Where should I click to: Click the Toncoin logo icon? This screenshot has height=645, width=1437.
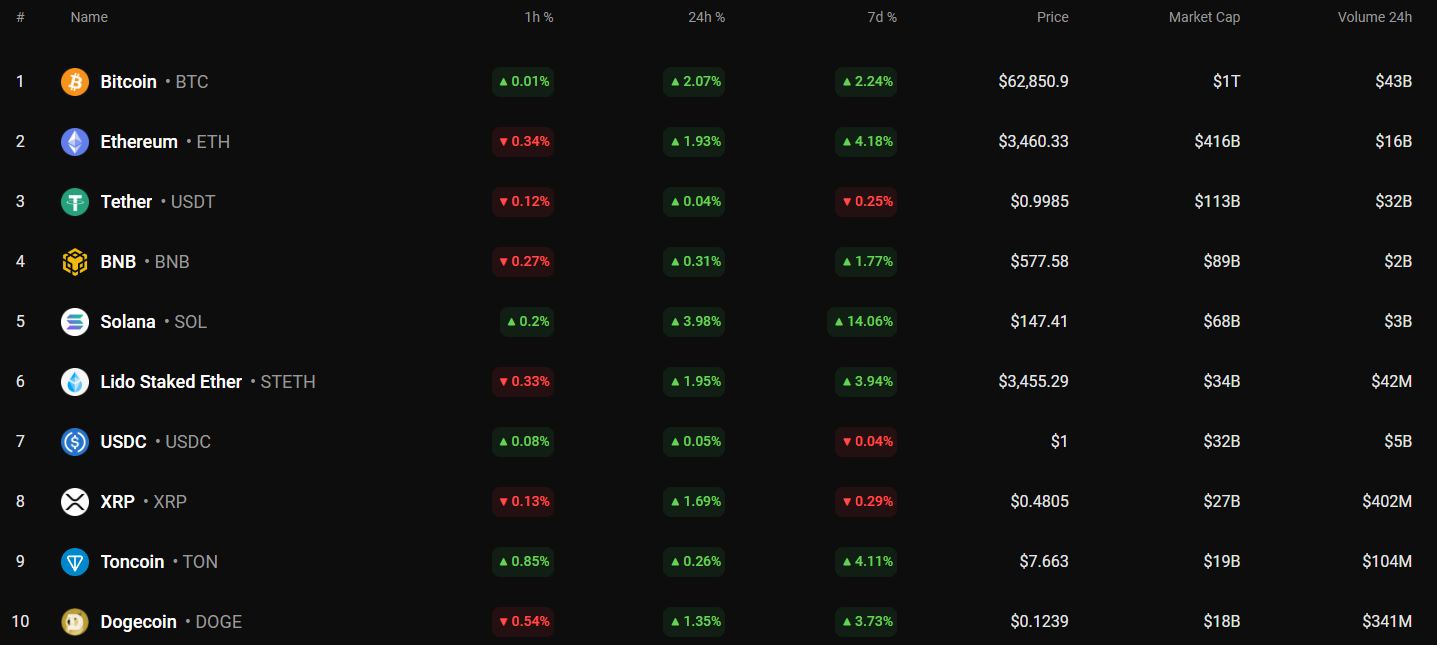(75, 562)
